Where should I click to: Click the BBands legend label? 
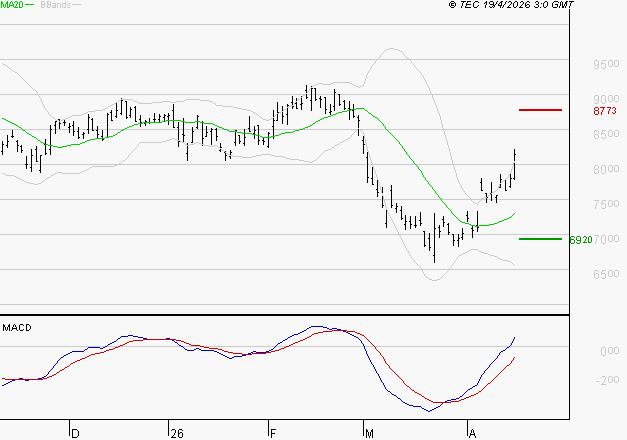click(55, 4)
